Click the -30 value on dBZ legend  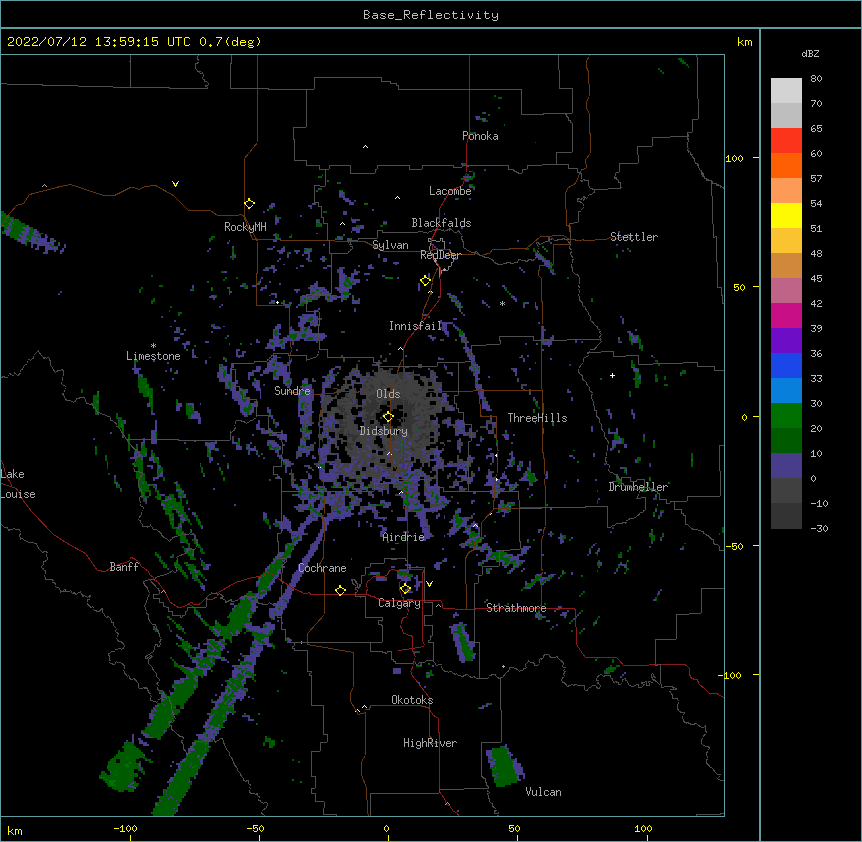(819, 528)
